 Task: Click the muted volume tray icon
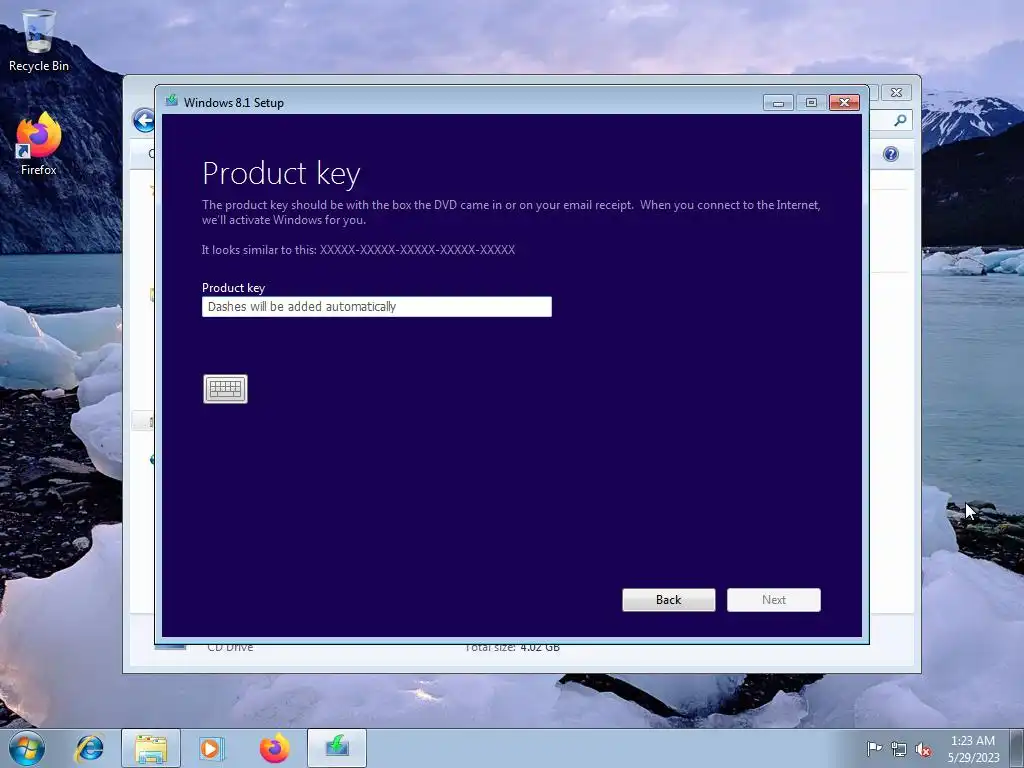point(923,749)
